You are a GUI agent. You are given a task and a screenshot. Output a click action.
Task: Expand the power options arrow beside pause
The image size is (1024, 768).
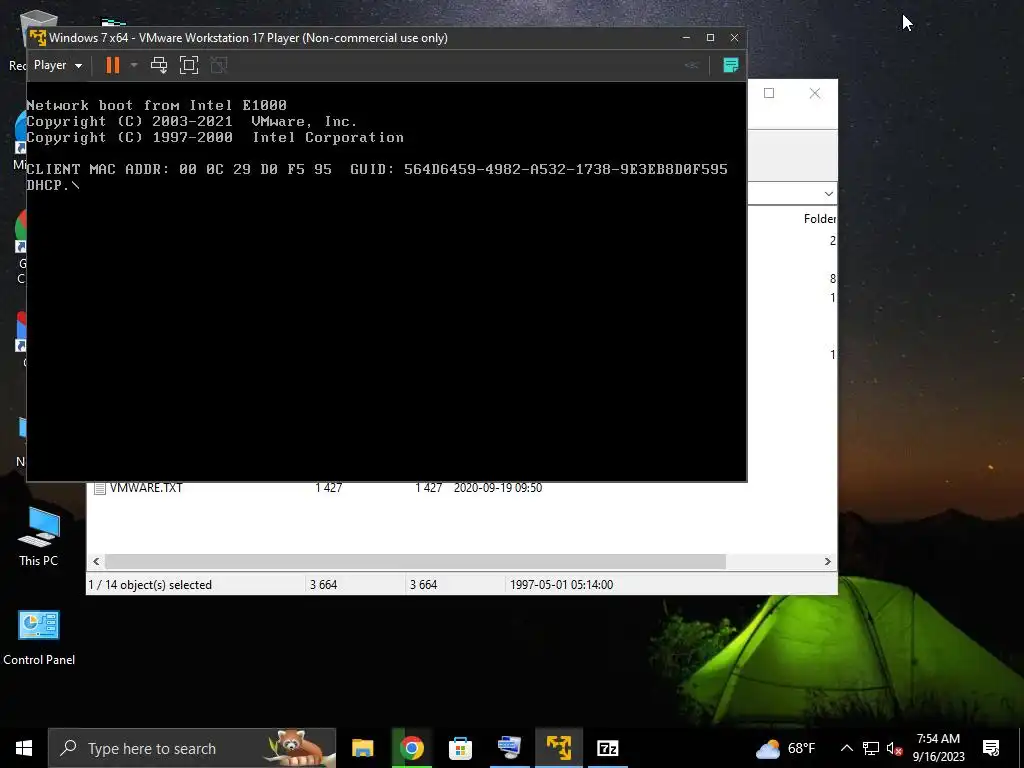coord(134,65)
